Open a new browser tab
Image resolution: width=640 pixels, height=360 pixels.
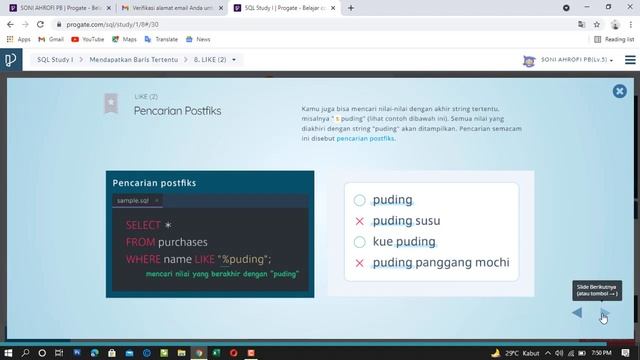pyautogui.click(x=351, y=8)
